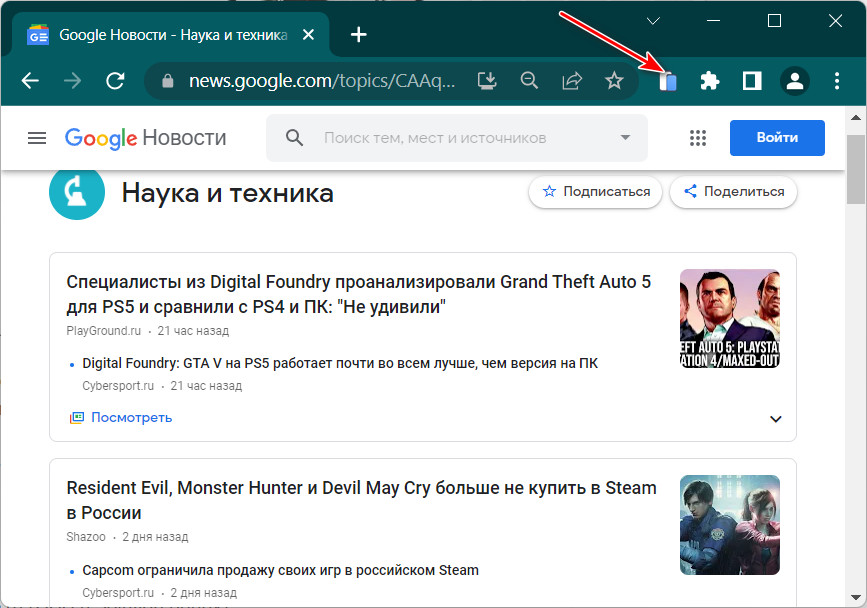The height and width of the screenshot is (608, 867).
Task: Open Capcom ограничила продажу article link
Action: pos(280,570)
